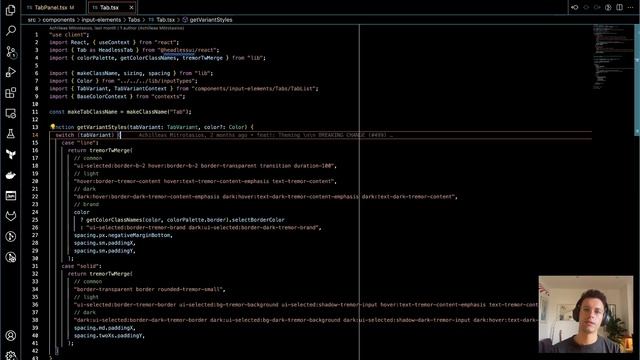Open the Accounts menu

(11, 336)
